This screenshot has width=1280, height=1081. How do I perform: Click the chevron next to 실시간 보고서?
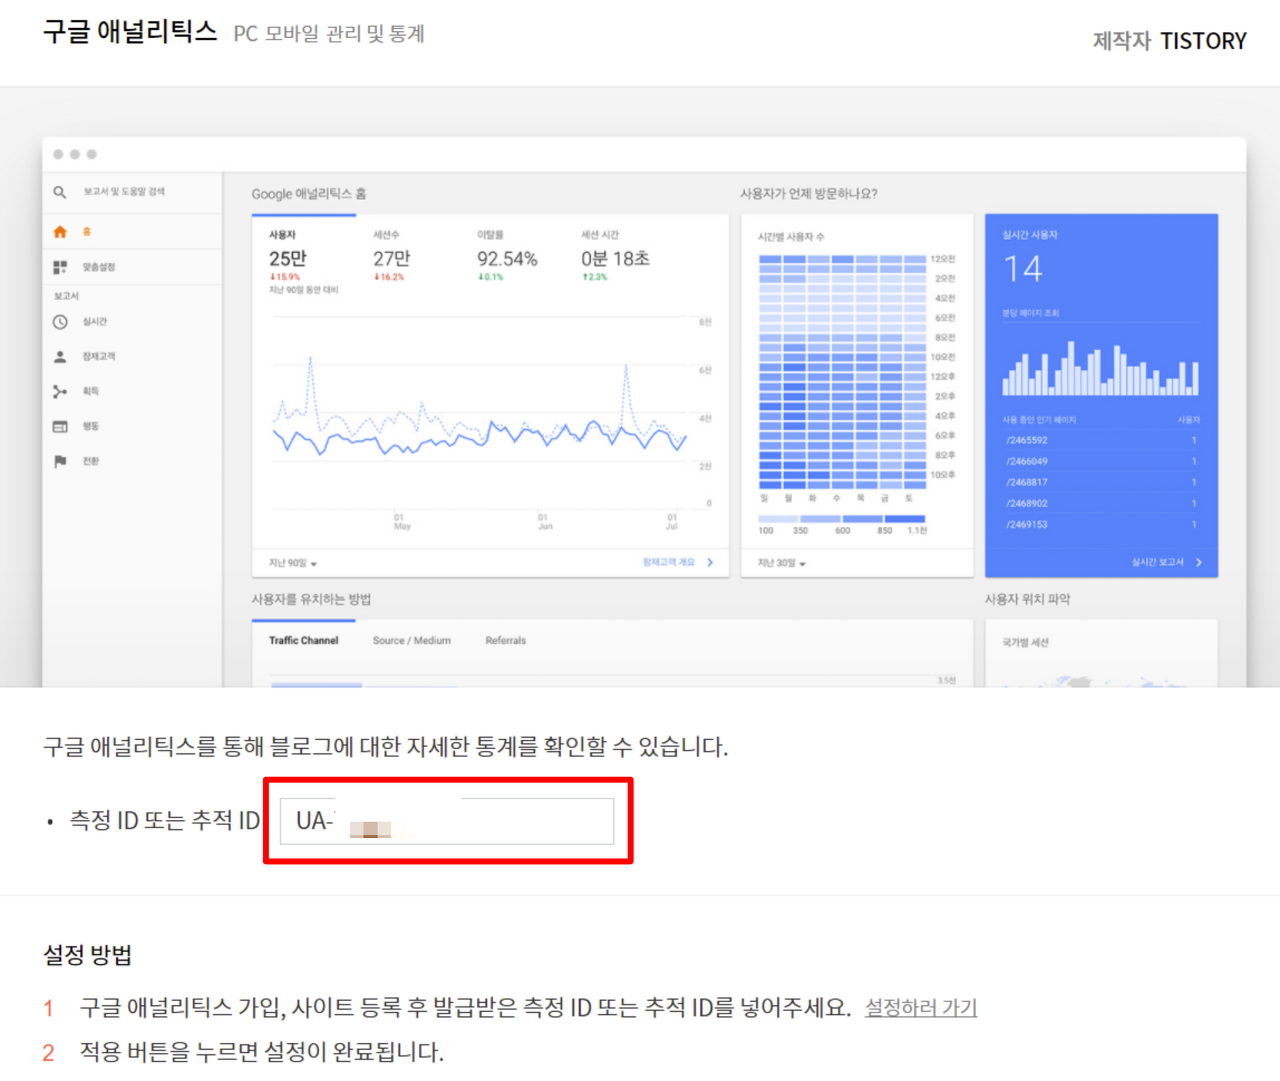[x=1199, y=563]
